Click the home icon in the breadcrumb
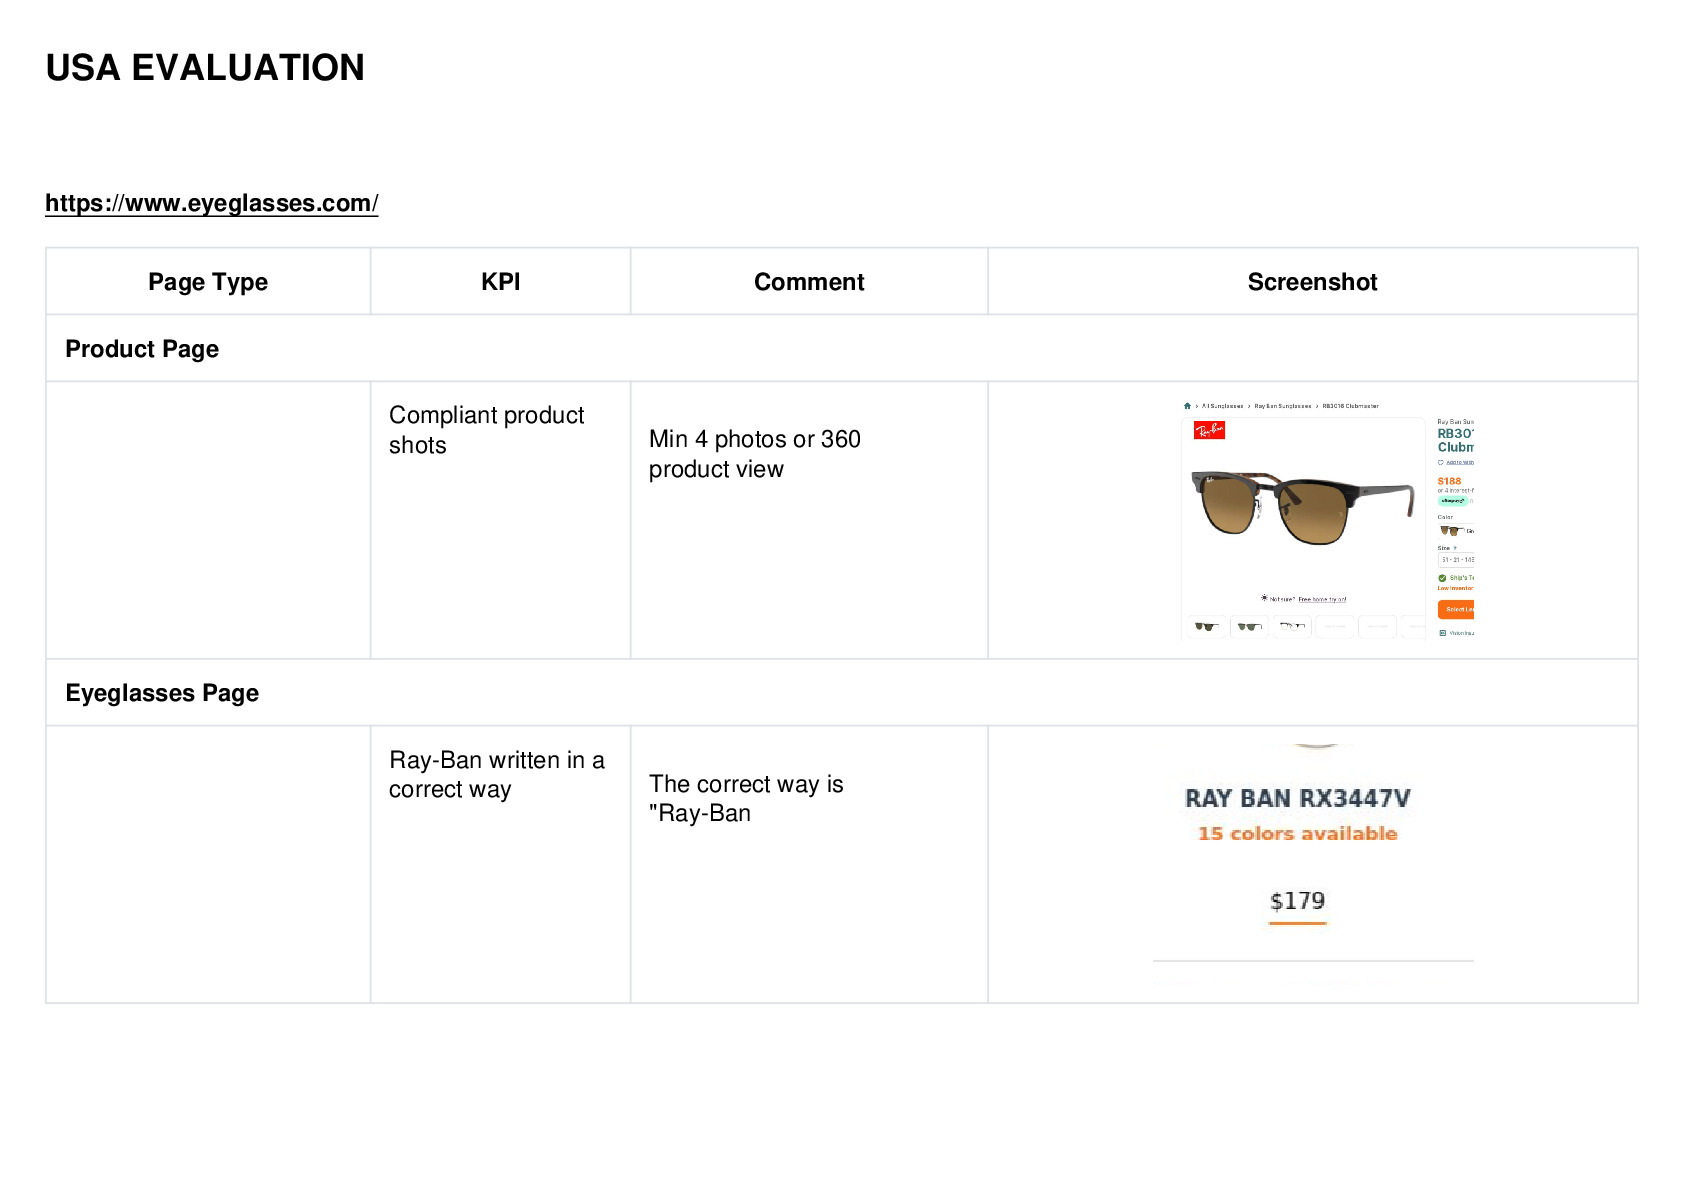The width and height of the screenshot is (1684, 1191). [1187, 406]
